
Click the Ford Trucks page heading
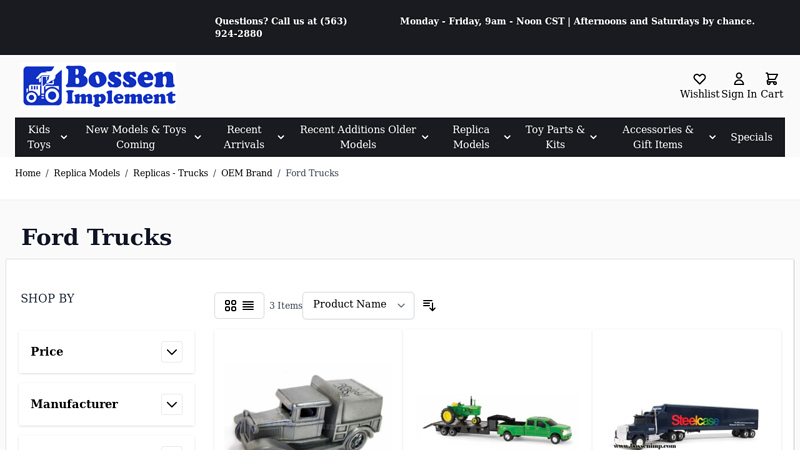[96, 237]
